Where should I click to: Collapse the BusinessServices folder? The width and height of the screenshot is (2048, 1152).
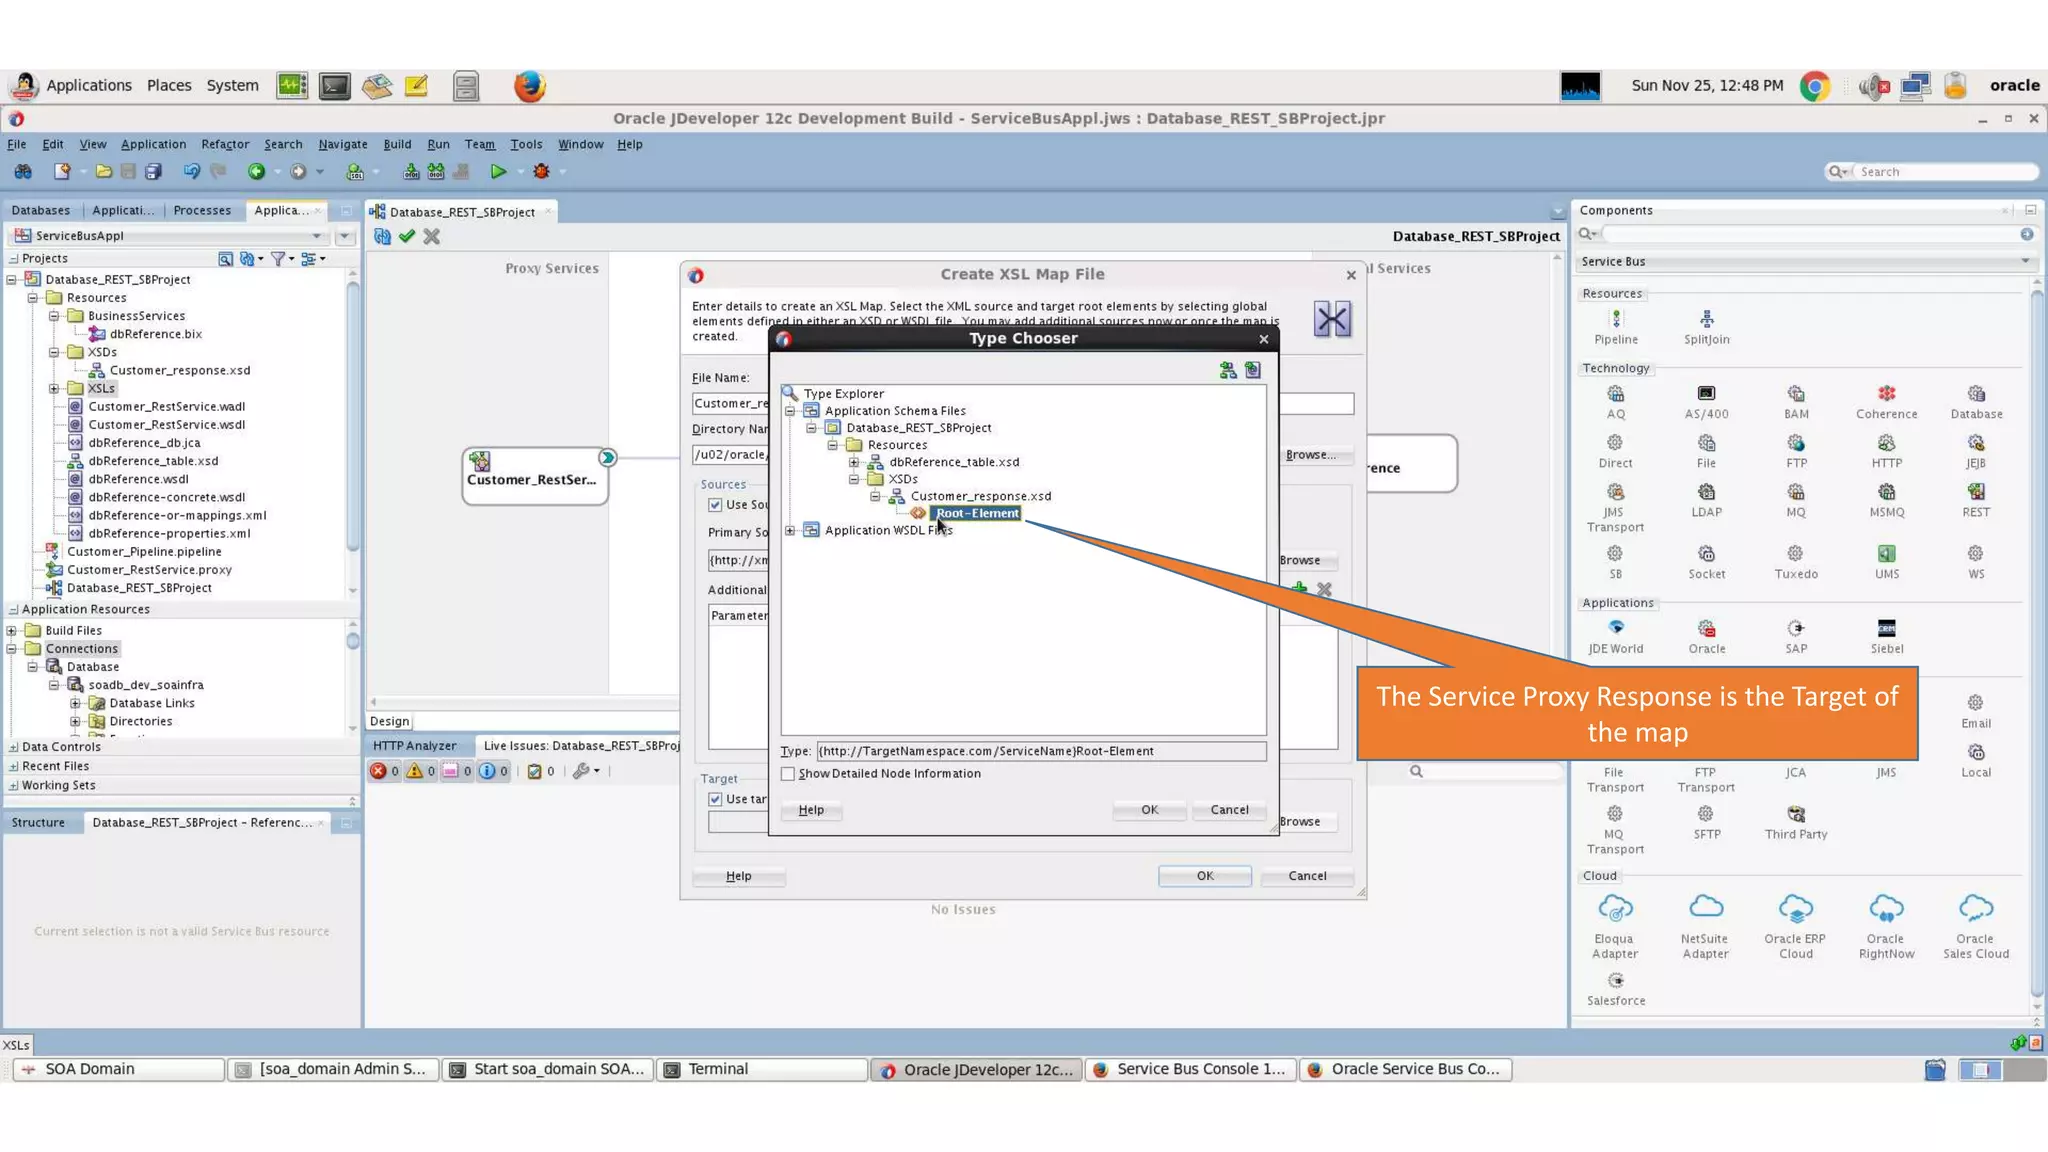click(54, 316)
